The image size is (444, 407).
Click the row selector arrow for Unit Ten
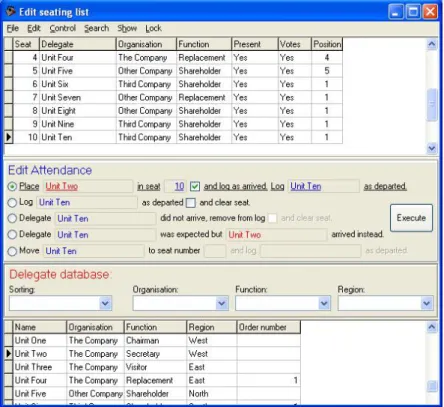[x=8, y=137]
